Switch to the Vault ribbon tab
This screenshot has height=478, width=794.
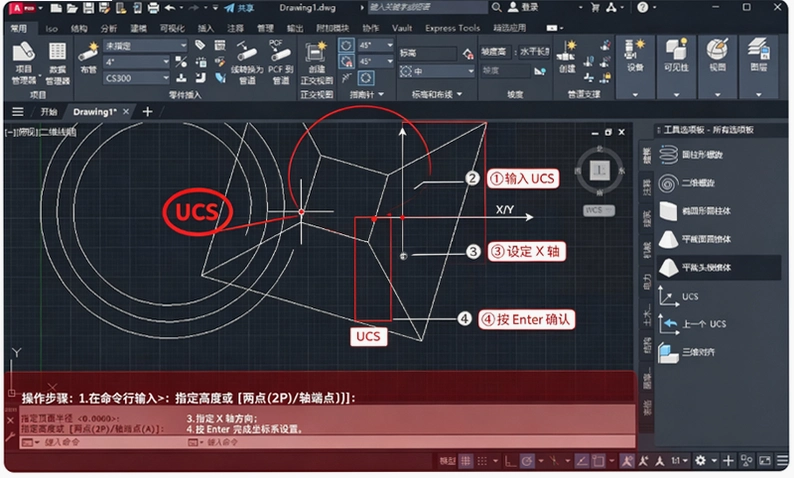point(402,28)
